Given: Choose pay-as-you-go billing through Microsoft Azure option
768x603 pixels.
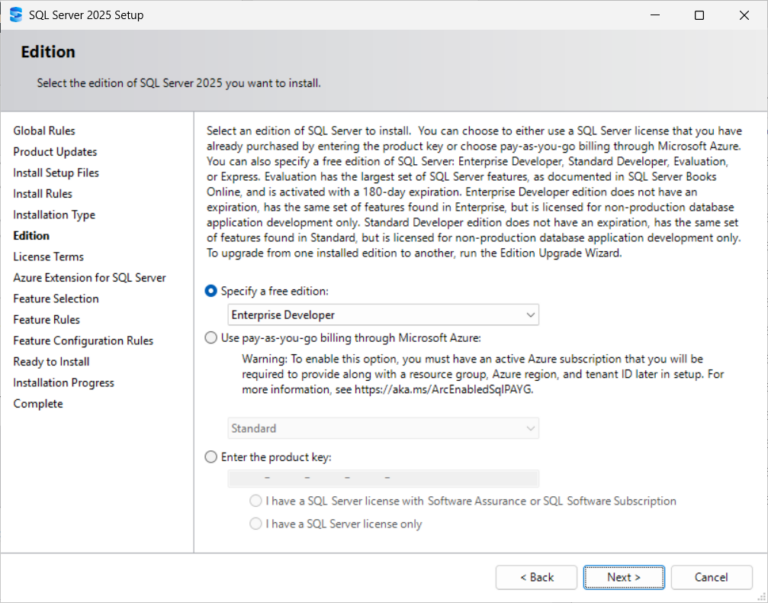Looking at the screenshot, I should (x=211, y=338).
